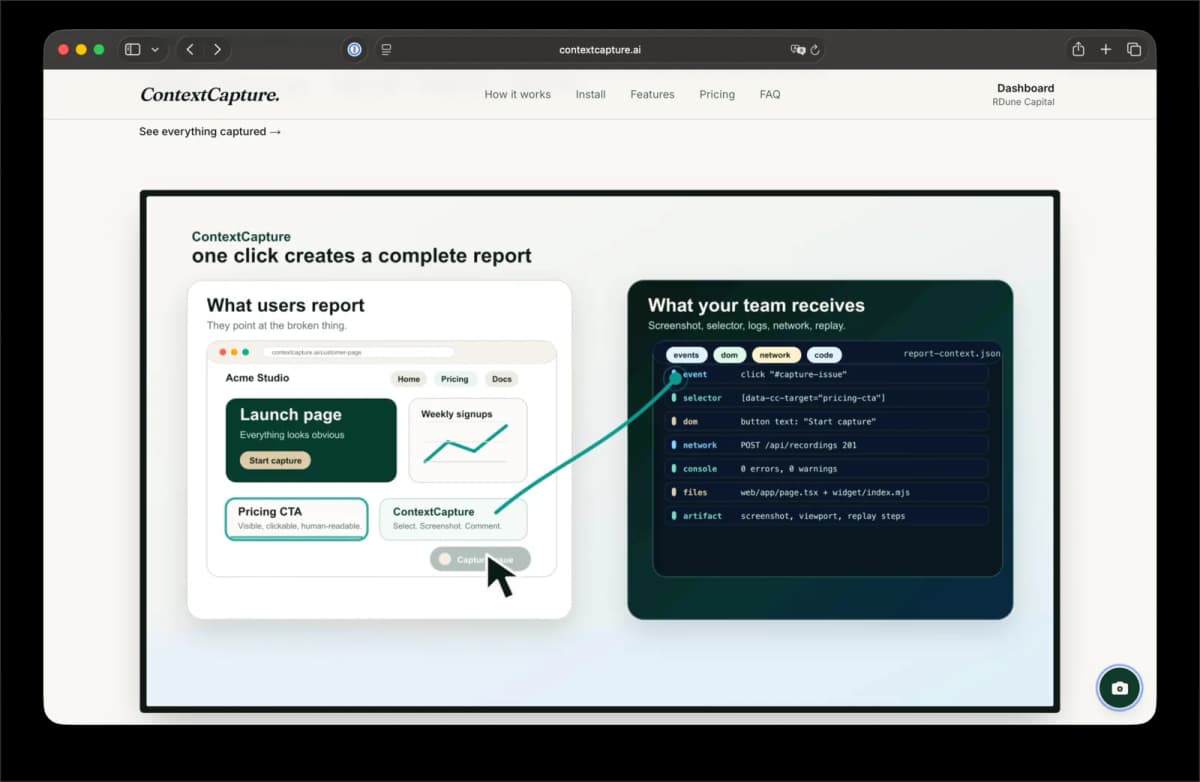Image resolution: width=1200 pixels, height=782 pixels.
Task: Reload the page with the refresh icon
Action: (x=815, y=49)
